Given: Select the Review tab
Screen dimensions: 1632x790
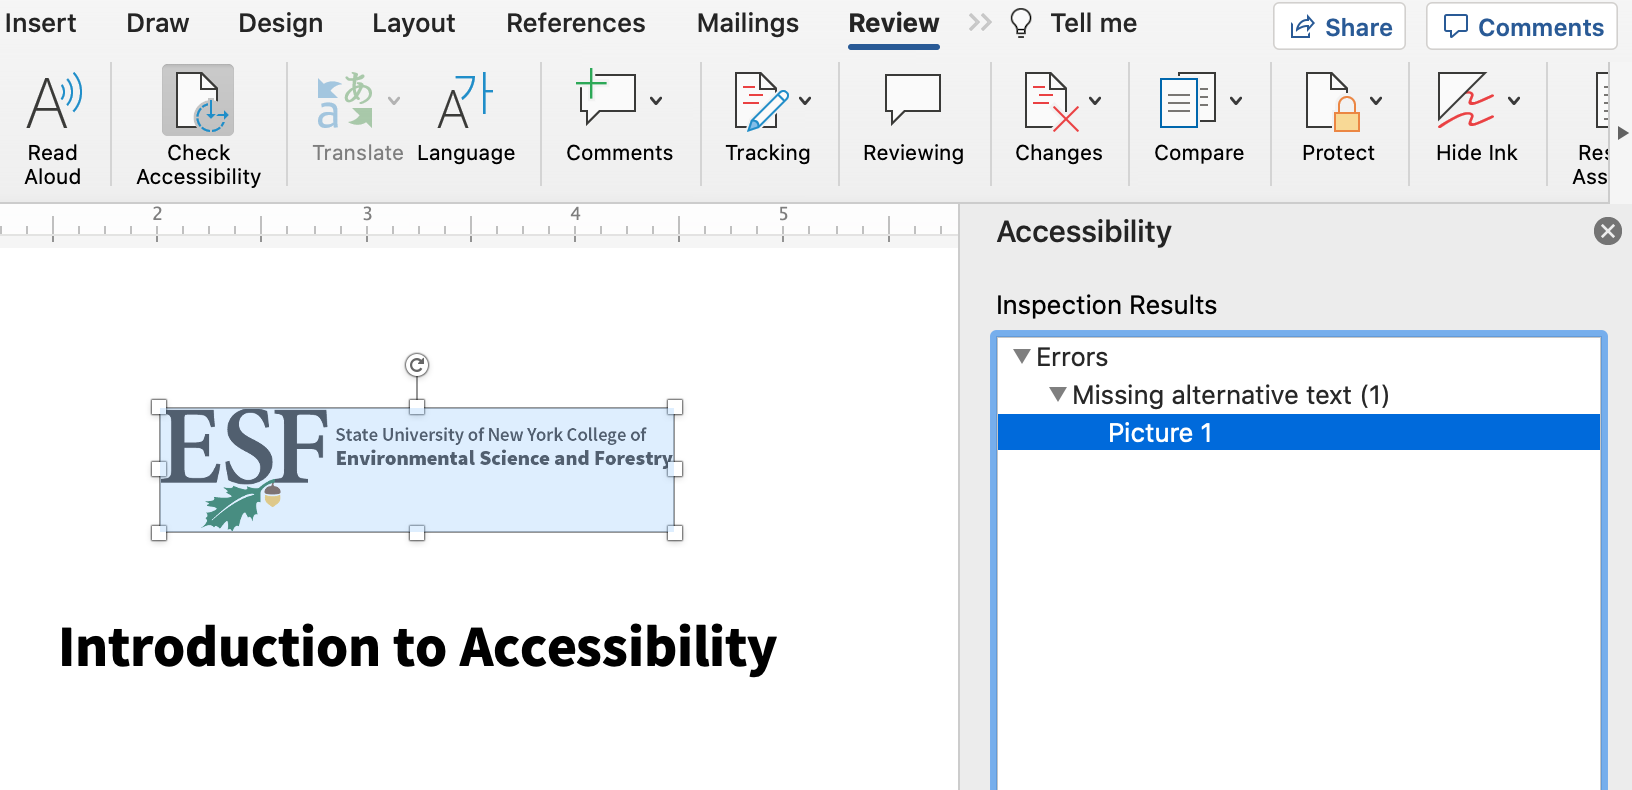Looking at the screenshot, I should pyautogui.click(x=893, y=23).
